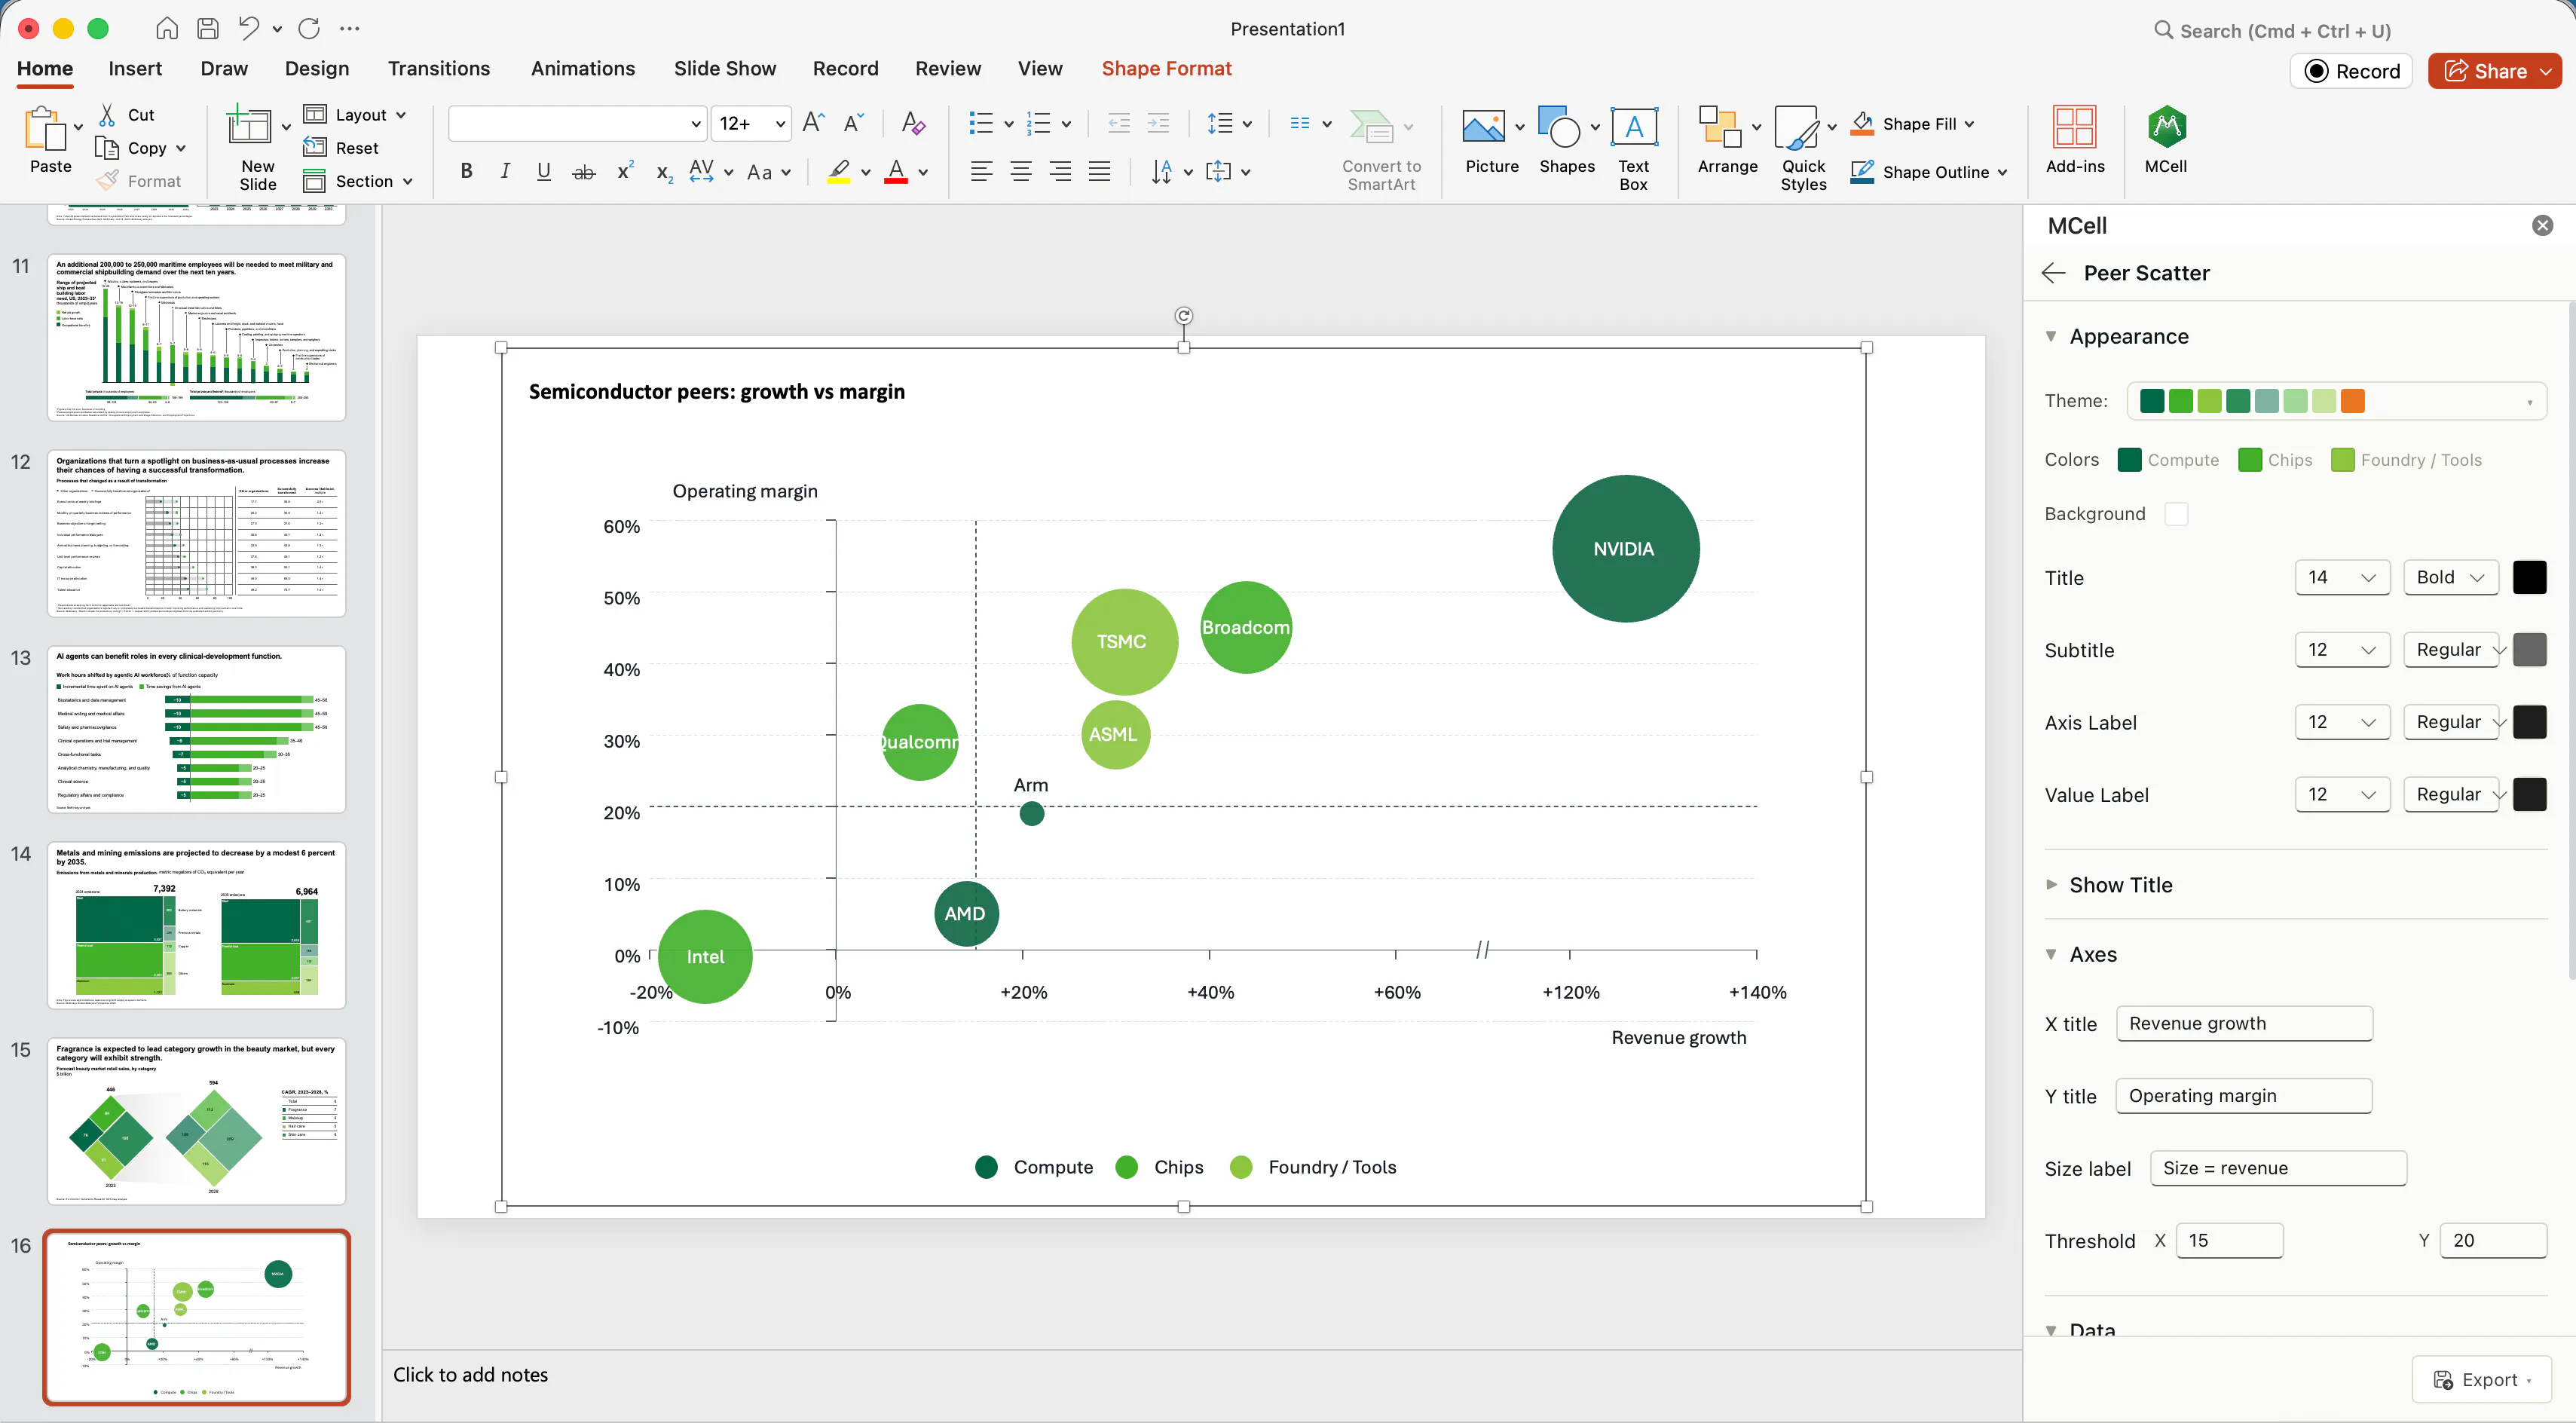Apply subscript formatting

coord(664,172)
